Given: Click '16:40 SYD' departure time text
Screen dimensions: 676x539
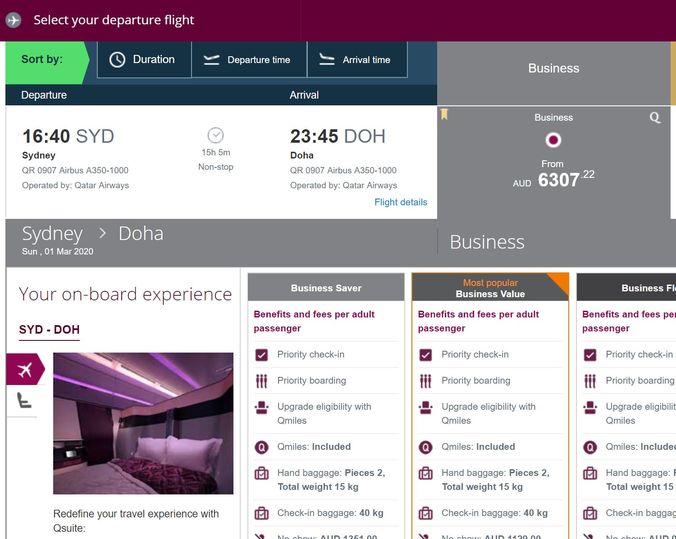Looking at the screenshot, I should [68, 136].
